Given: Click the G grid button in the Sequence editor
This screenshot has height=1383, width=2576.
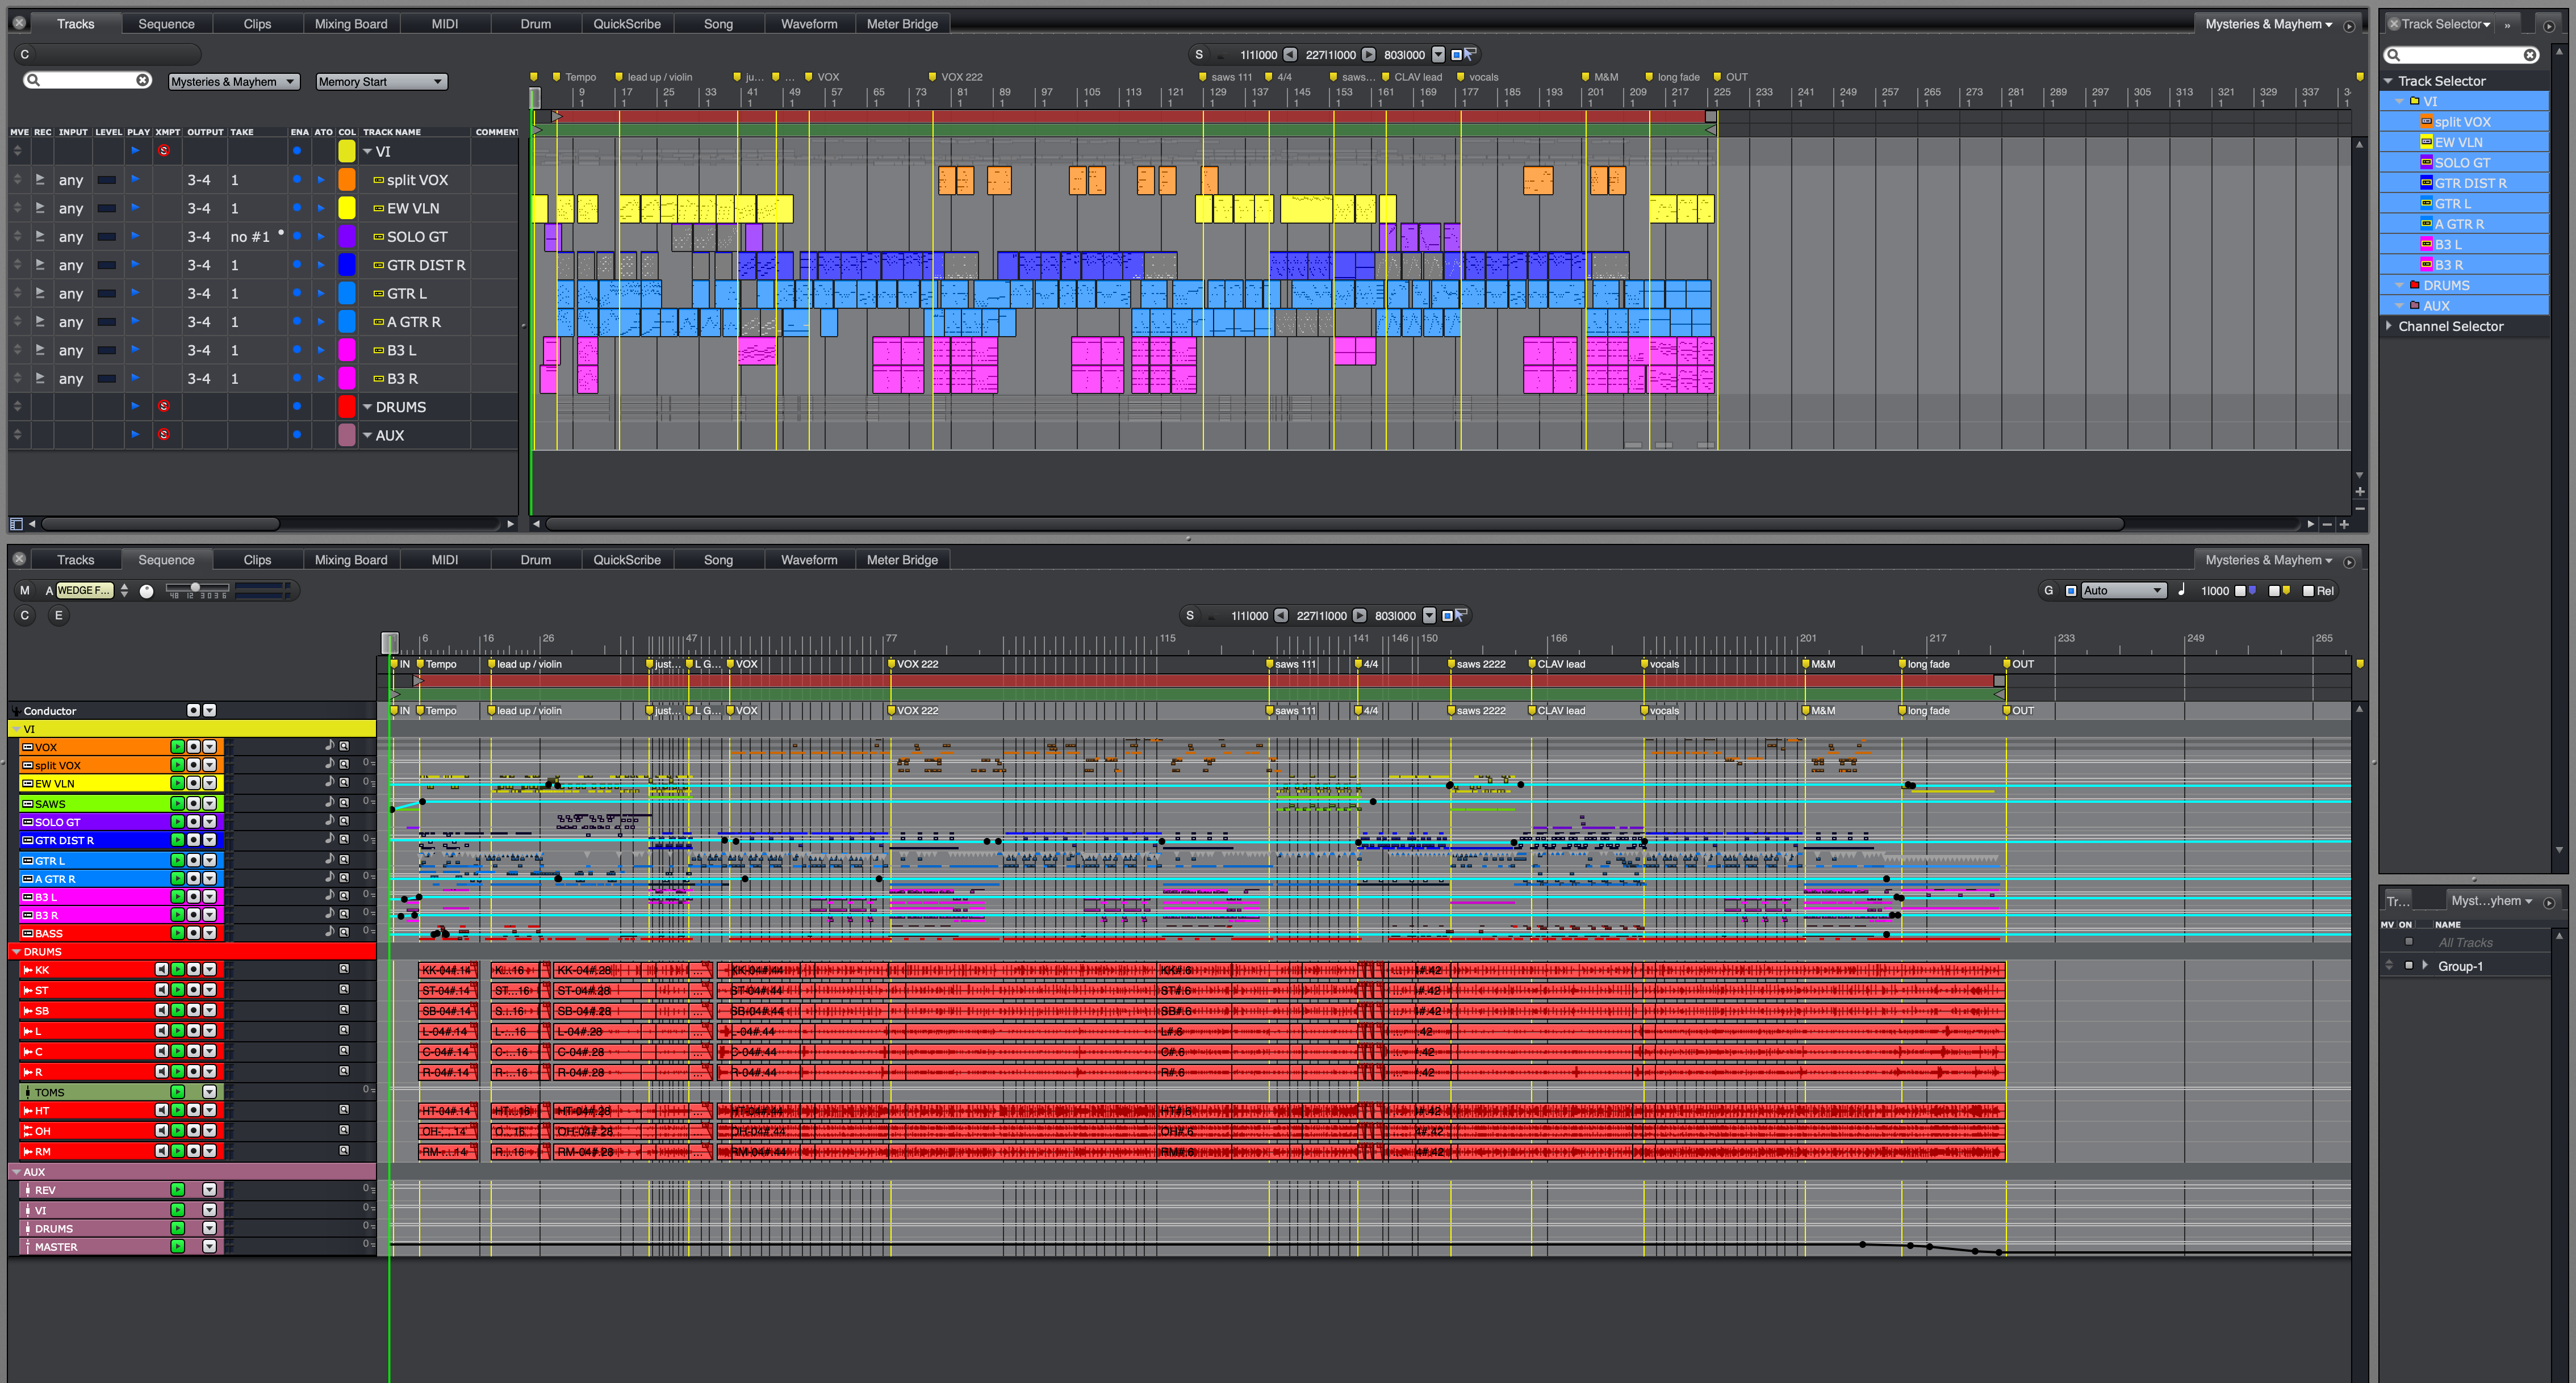Looking at the screenshot, I should click(2048, 590).
